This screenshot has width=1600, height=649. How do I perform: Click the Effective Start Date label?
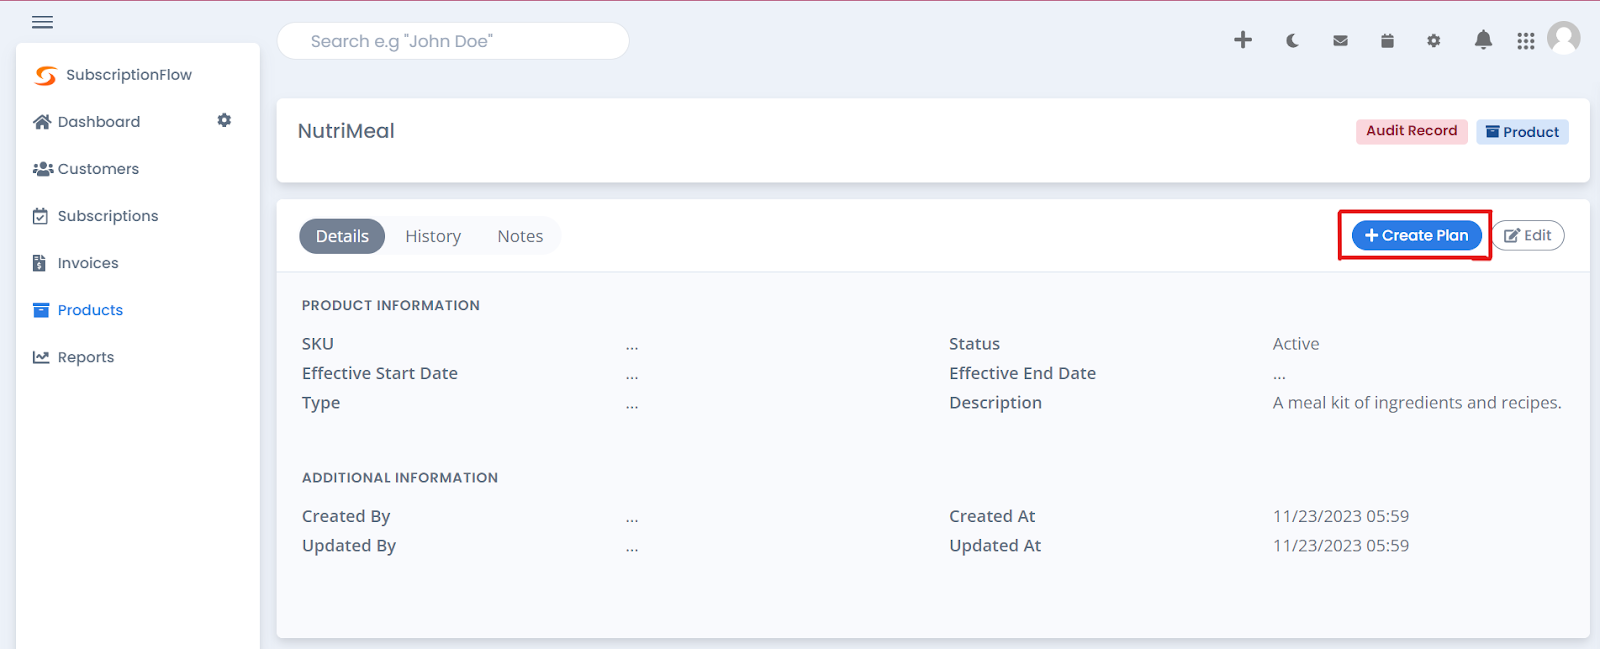point(380,373)
